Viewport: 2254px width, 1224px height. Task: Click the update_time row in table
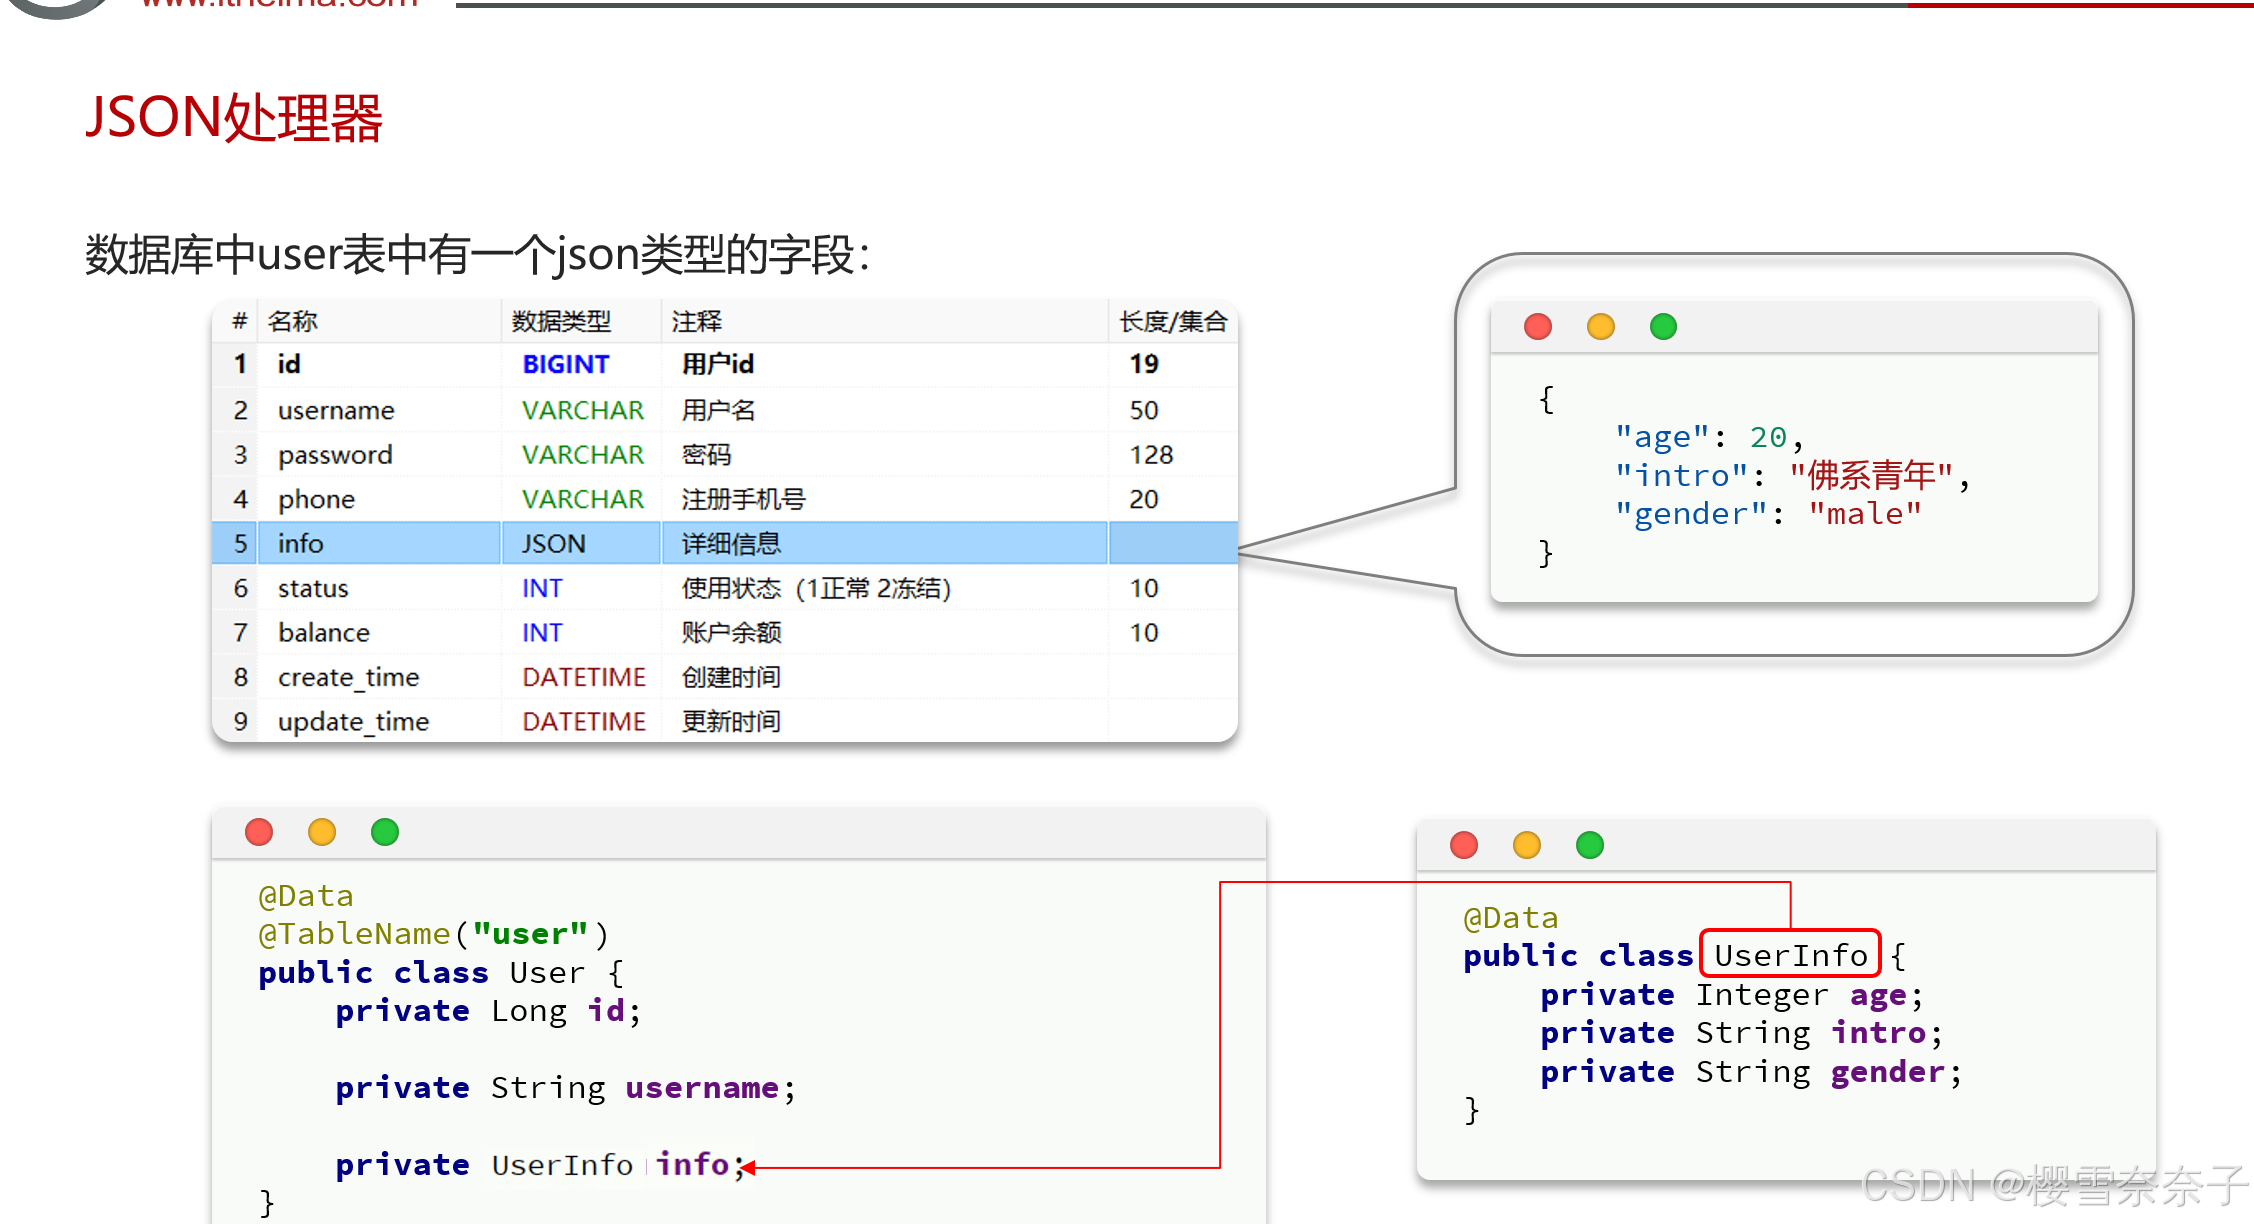coord(353,721)
